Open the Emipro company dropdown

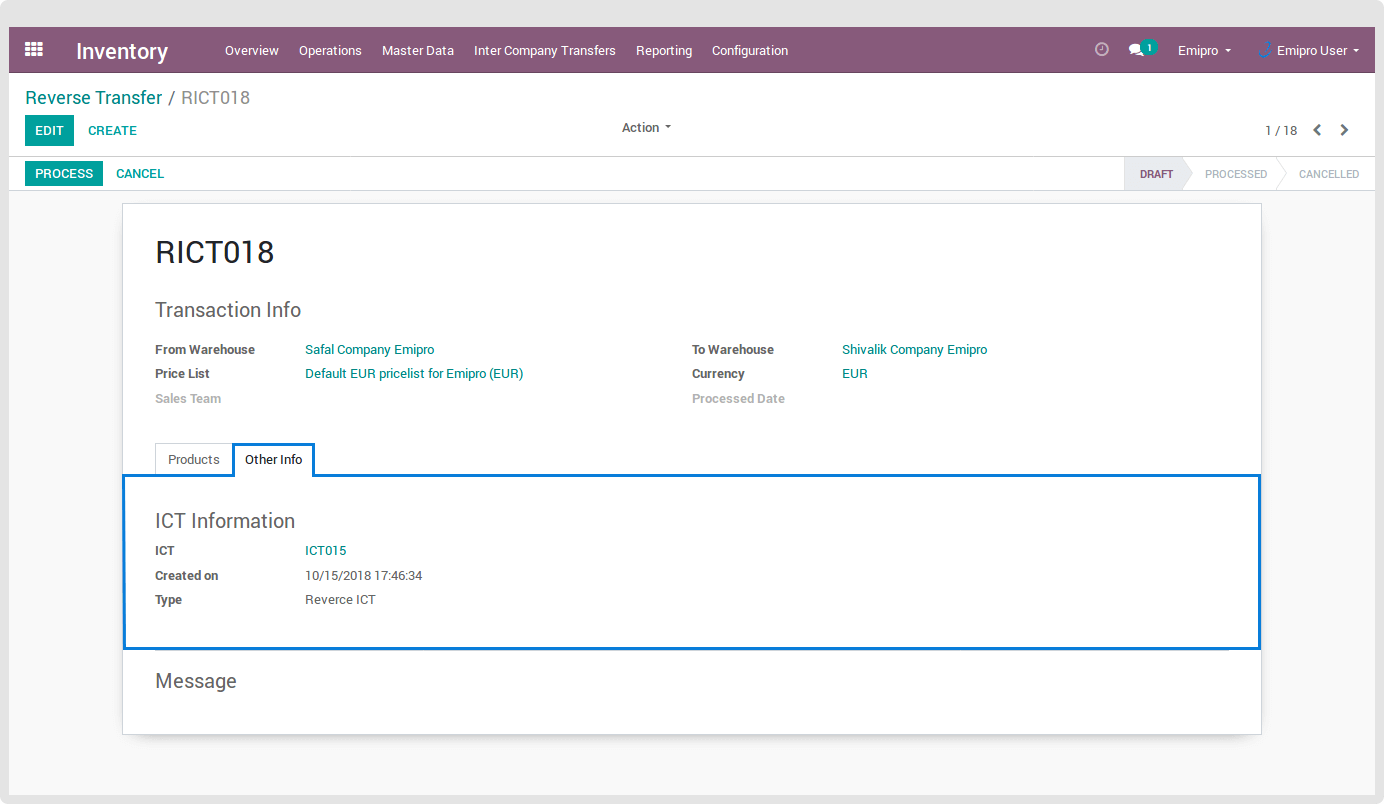1204,50
